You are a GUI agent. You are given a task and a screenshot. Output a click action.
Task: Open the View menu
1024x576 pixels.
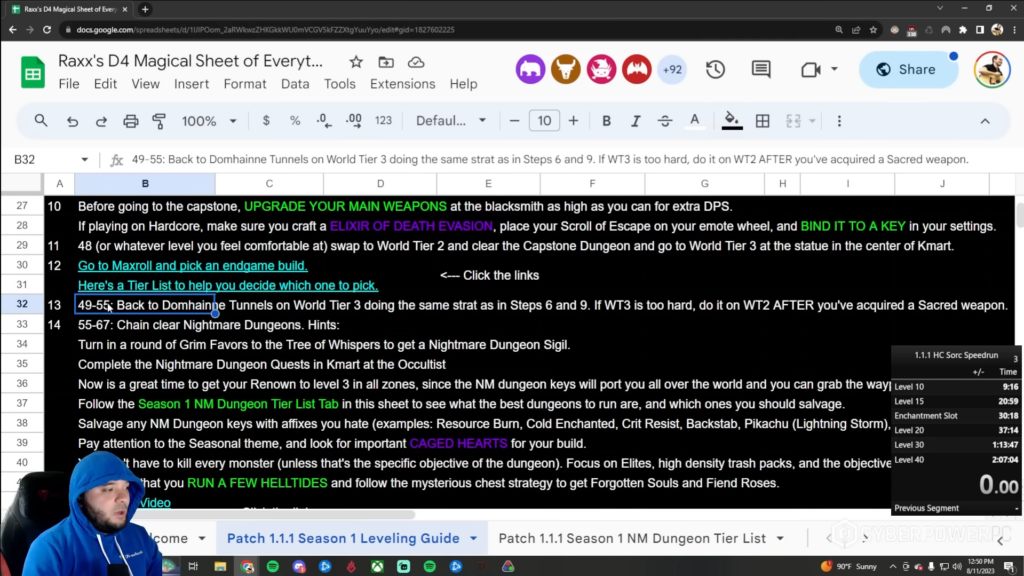(145, 84)
